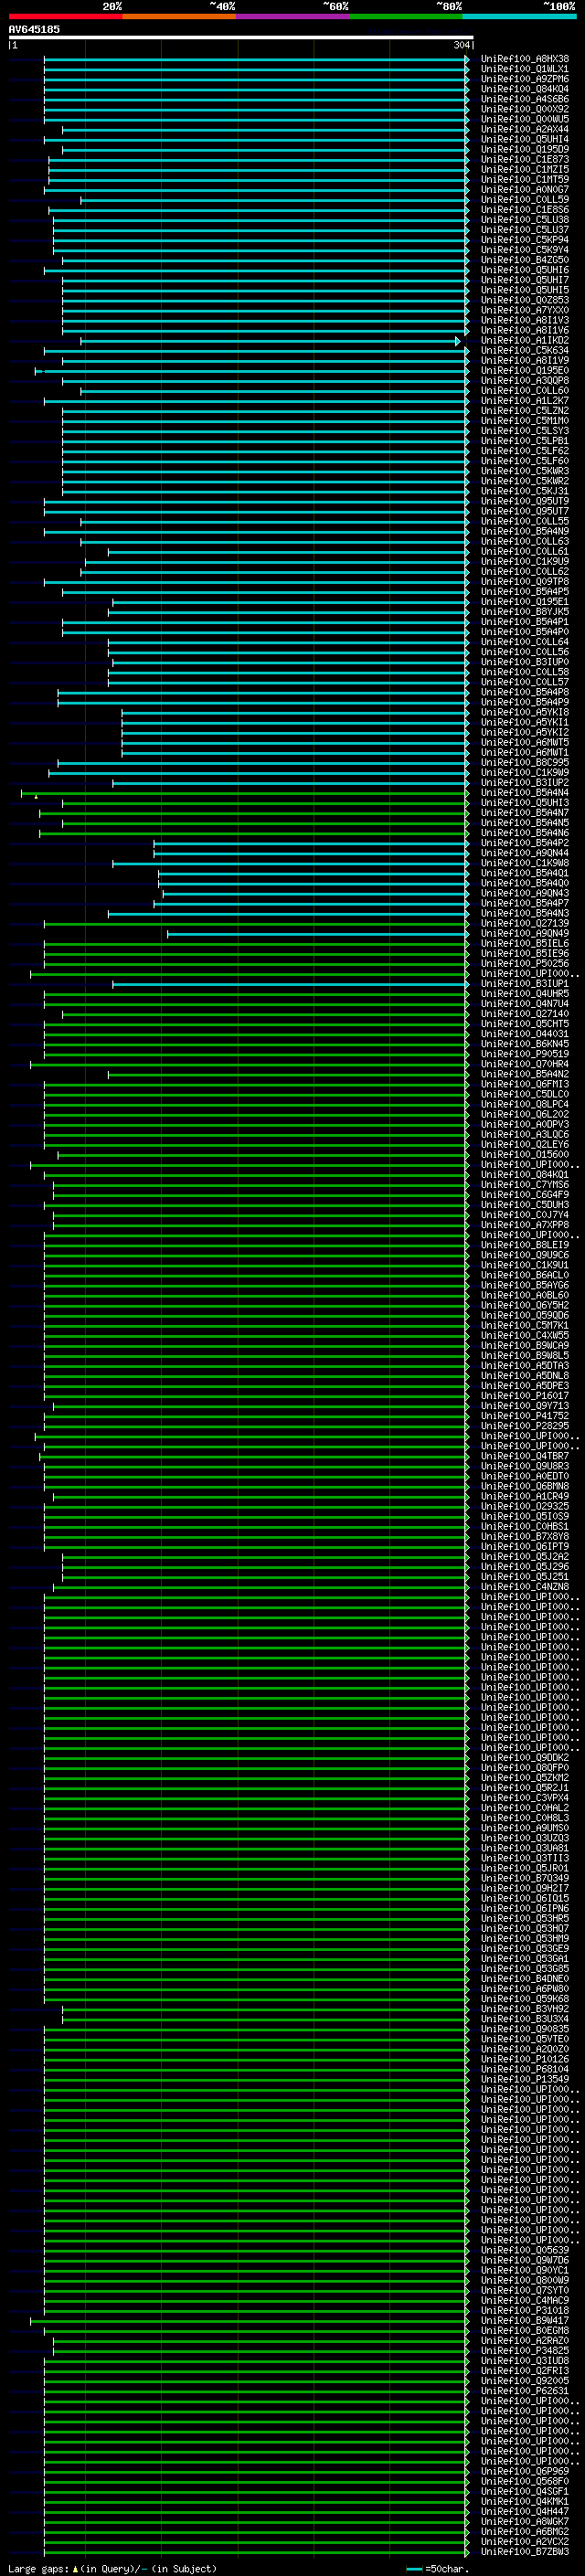This screenshot has height=2576, width=585.
Task: Select hit label UniRef100_Q84KQ4
Action: (x=525, y=89)
